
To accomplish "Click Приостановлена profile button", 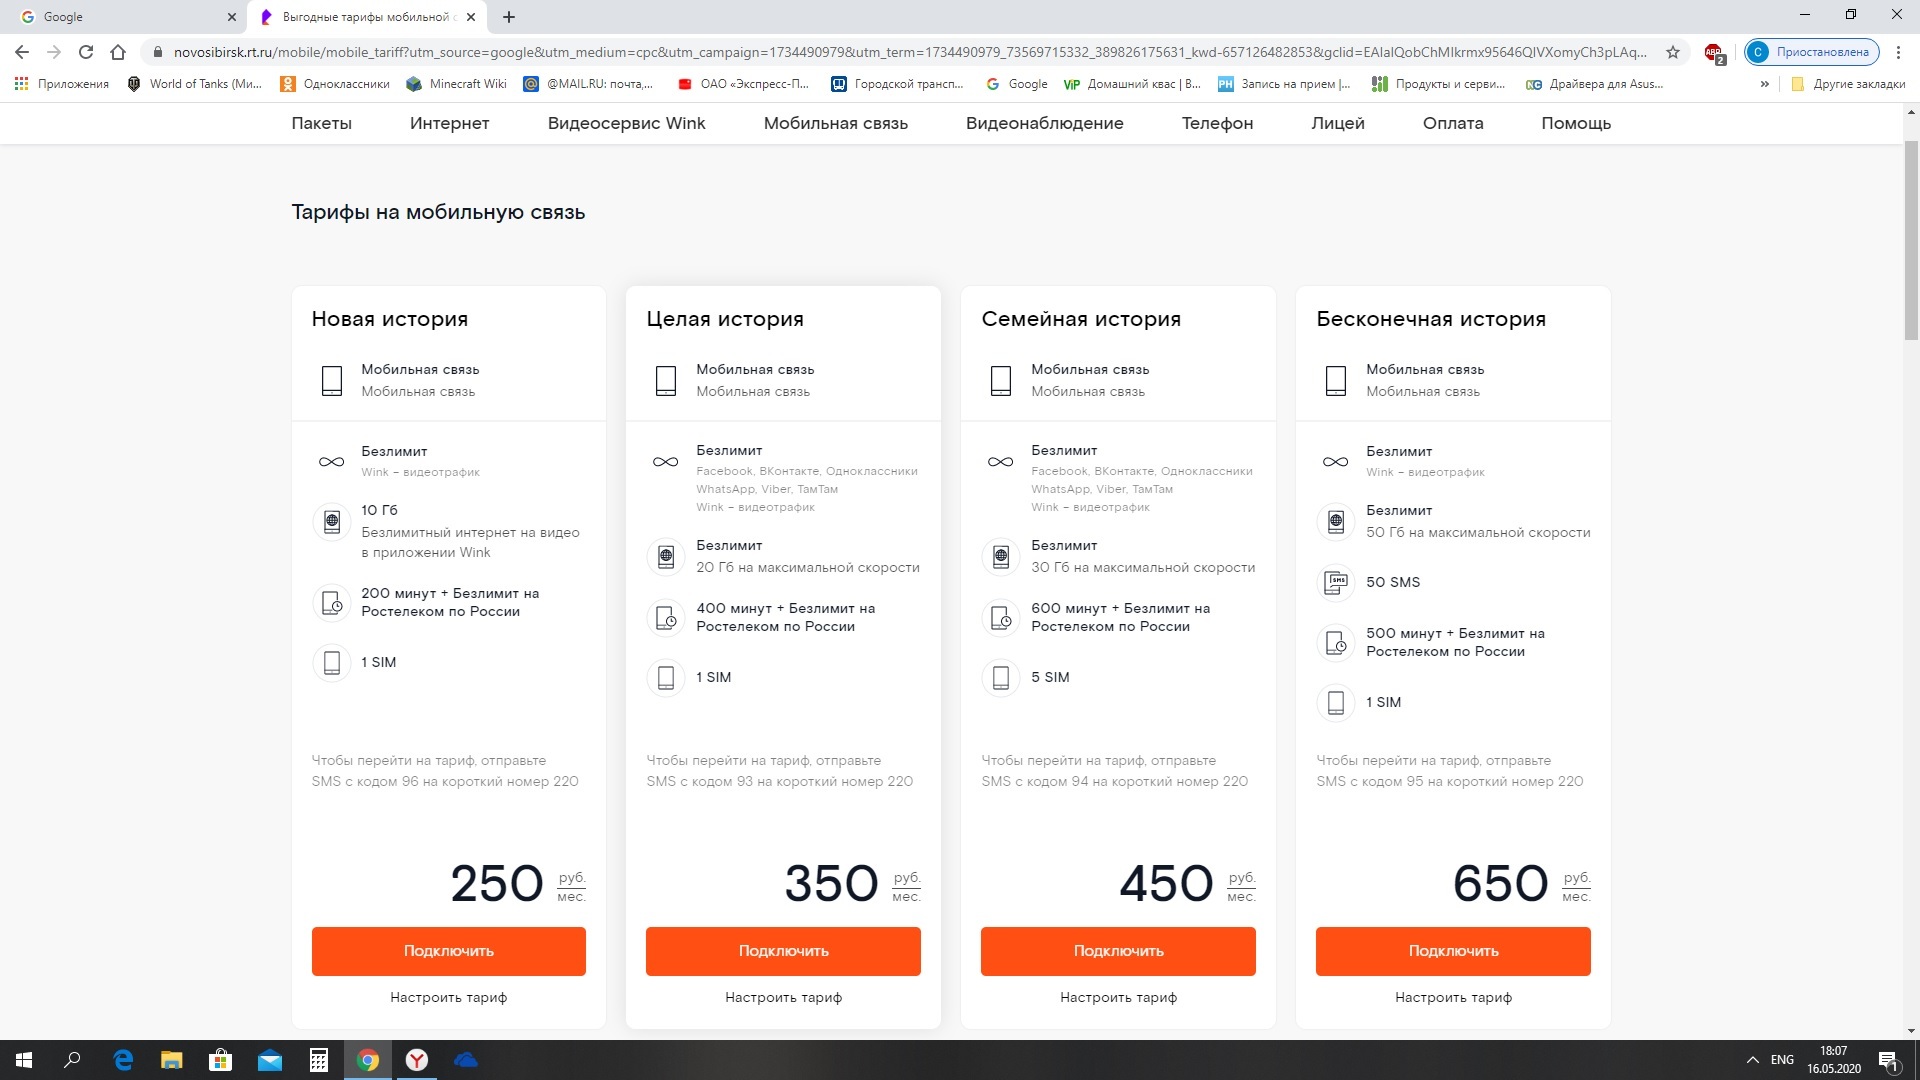I will pyautogui.click(x=1812, y=52).
